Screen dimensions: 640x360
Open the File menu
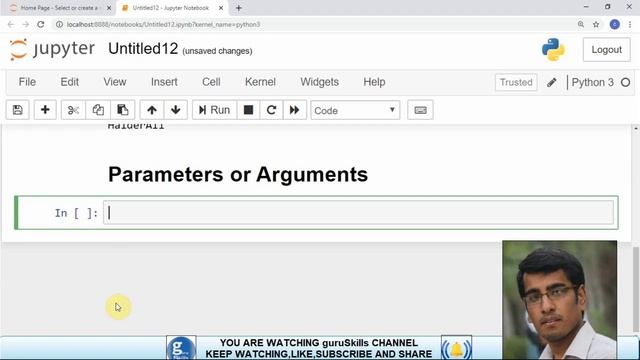point(27,82)
